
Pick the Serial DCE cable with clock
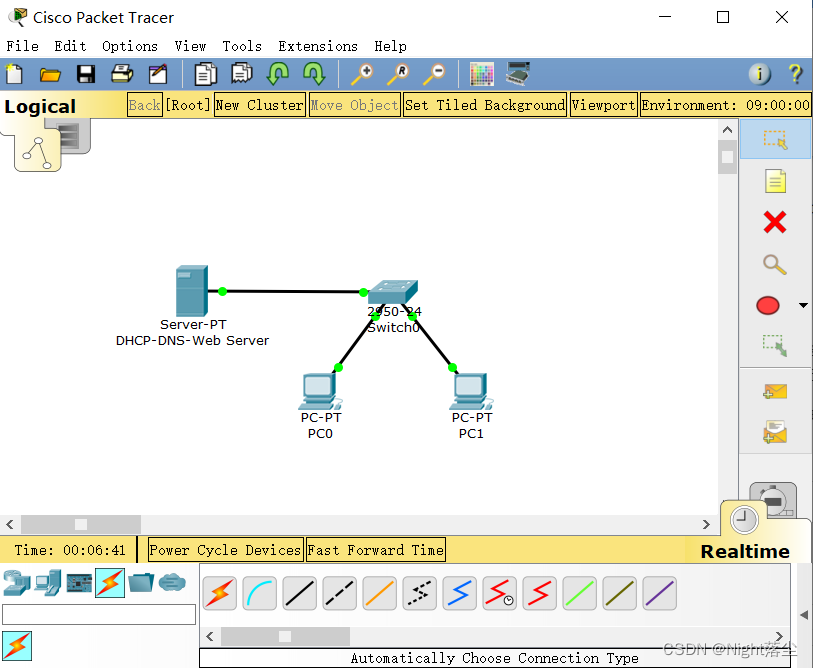(499, 593)
